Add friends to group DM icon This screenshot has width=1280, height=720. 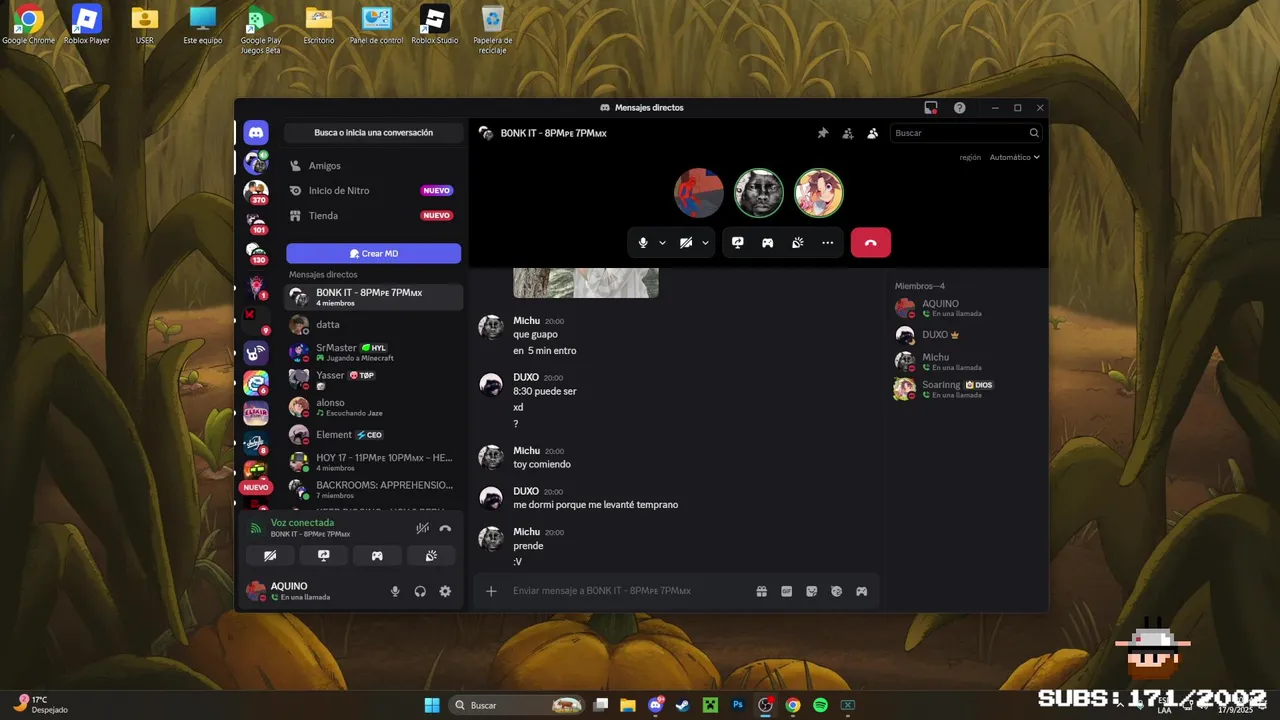[848, 133]
